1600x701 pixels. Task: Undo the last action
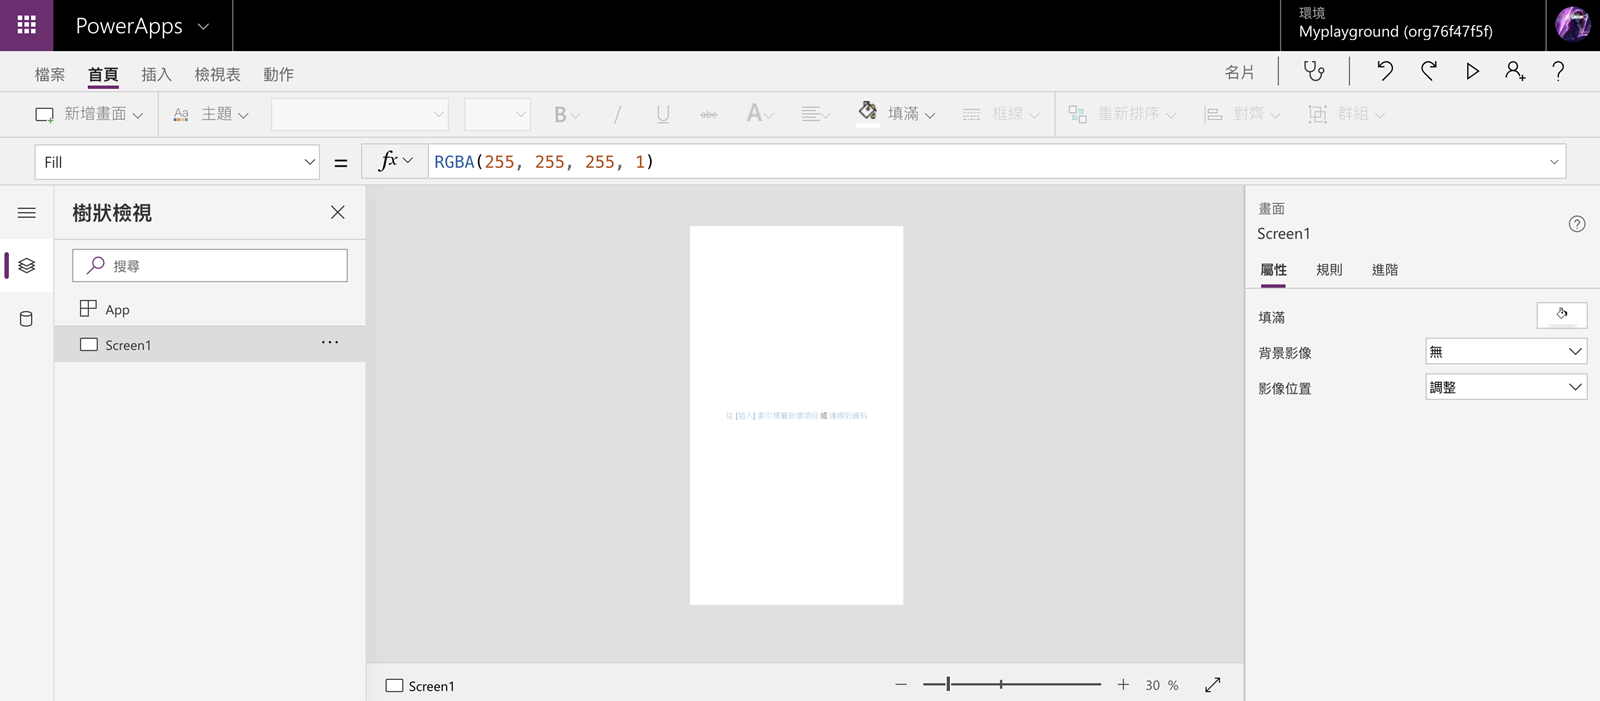point(1384,71)
